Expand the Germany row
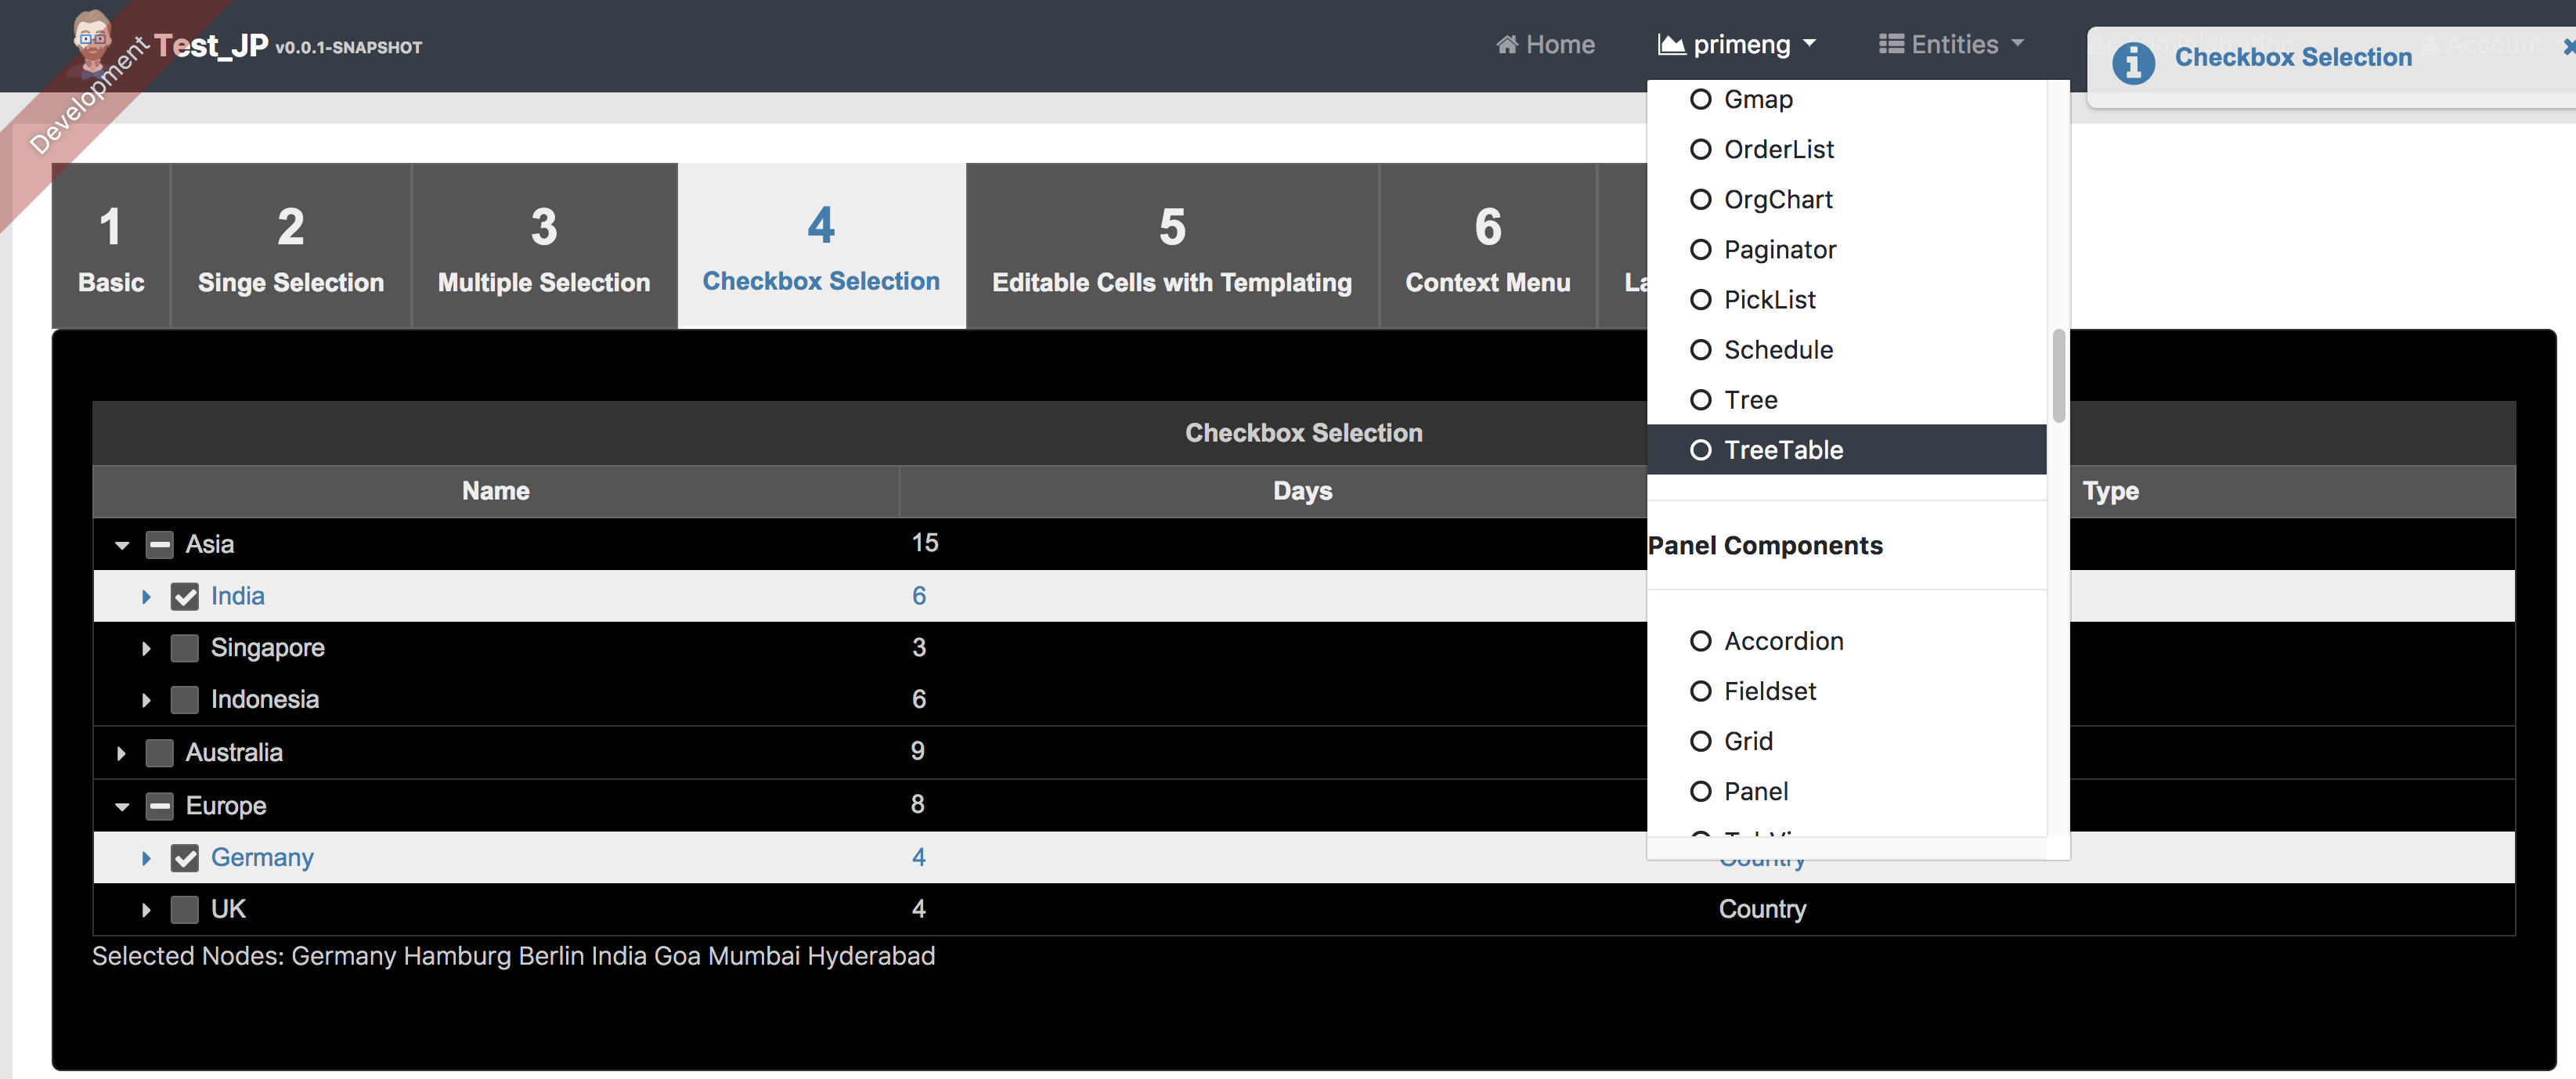The image size is (2576, 1079). (x=146, y=858)
